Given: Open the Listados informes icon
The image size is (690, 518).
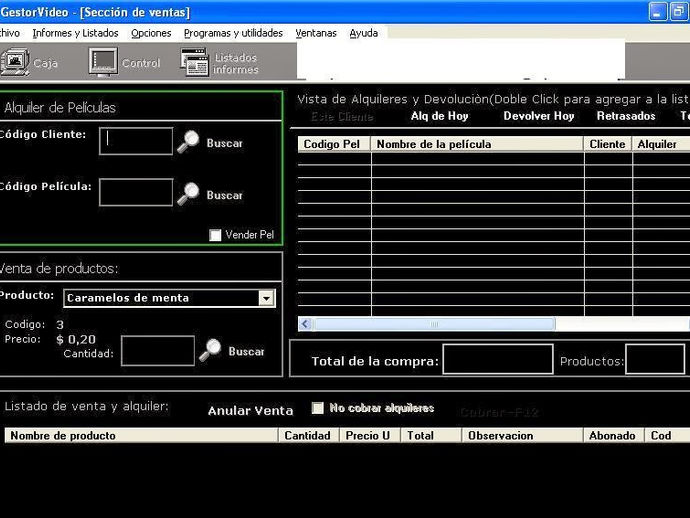Looking at the screenshot, I should [x=194, y=62].
